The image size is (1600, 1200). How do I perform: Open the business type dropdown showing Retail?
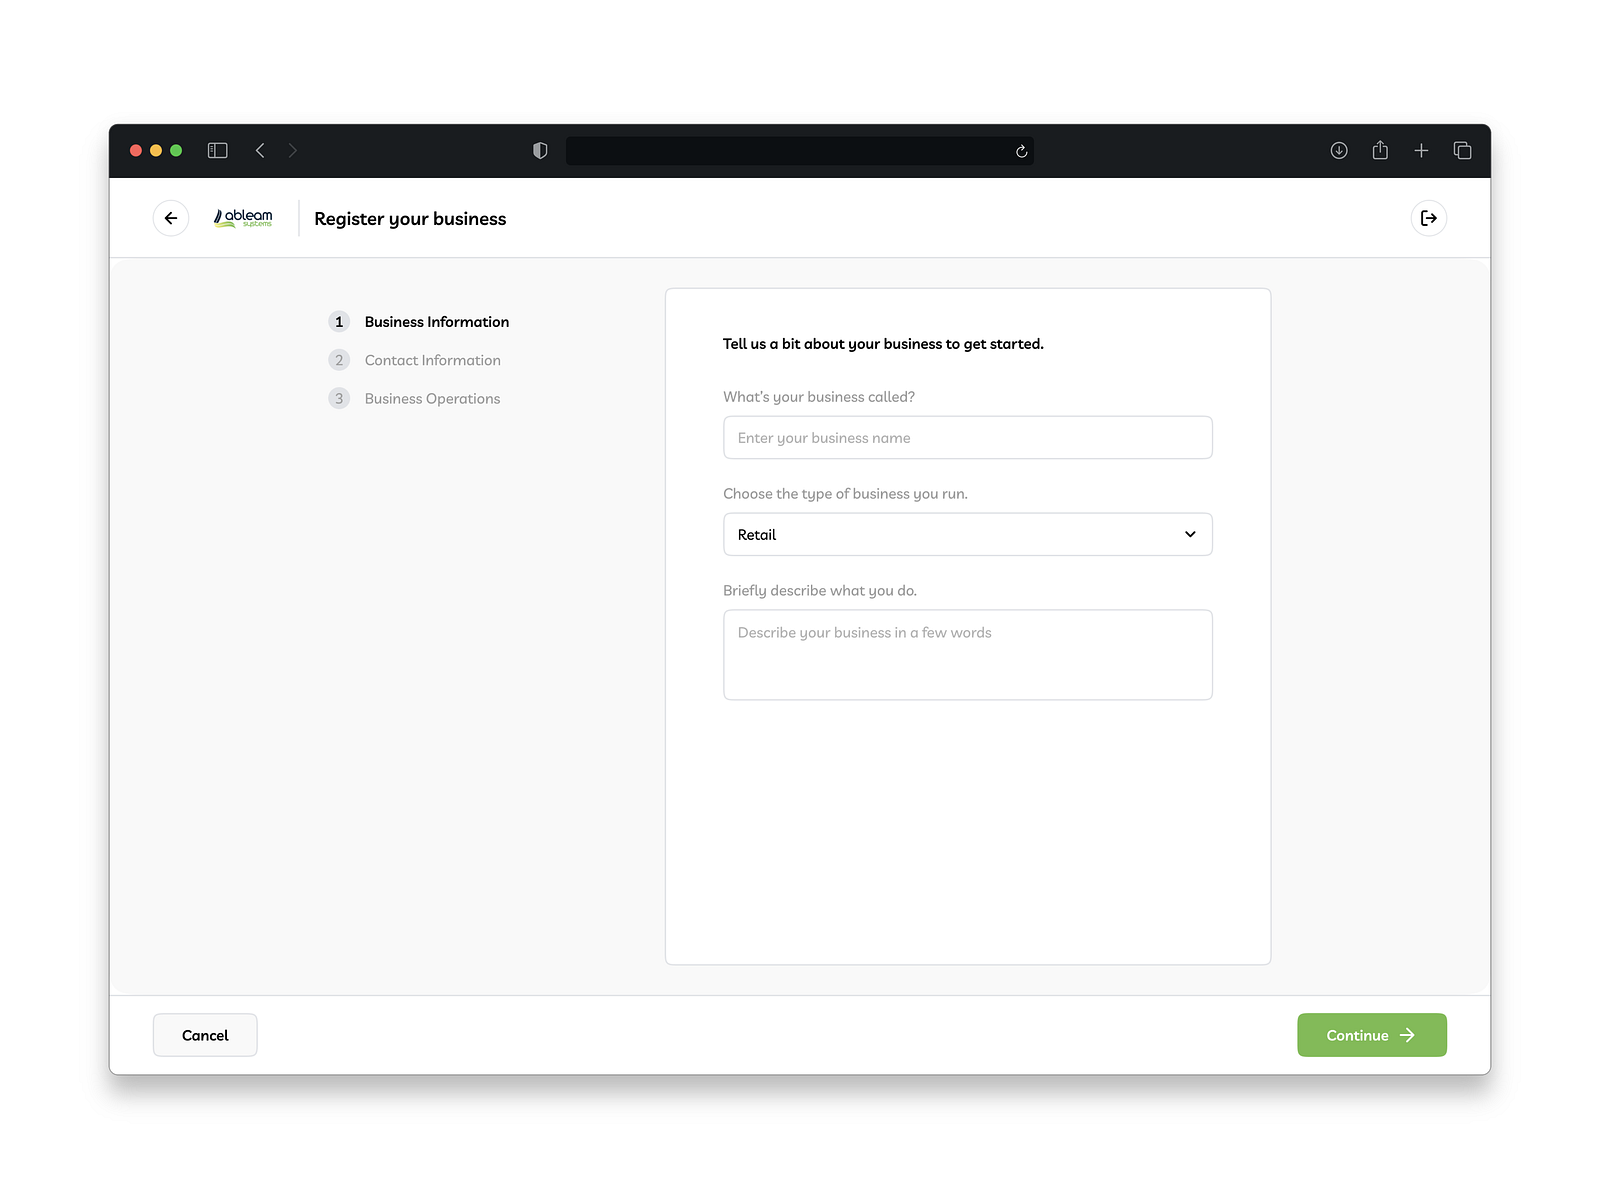point(967,534)
